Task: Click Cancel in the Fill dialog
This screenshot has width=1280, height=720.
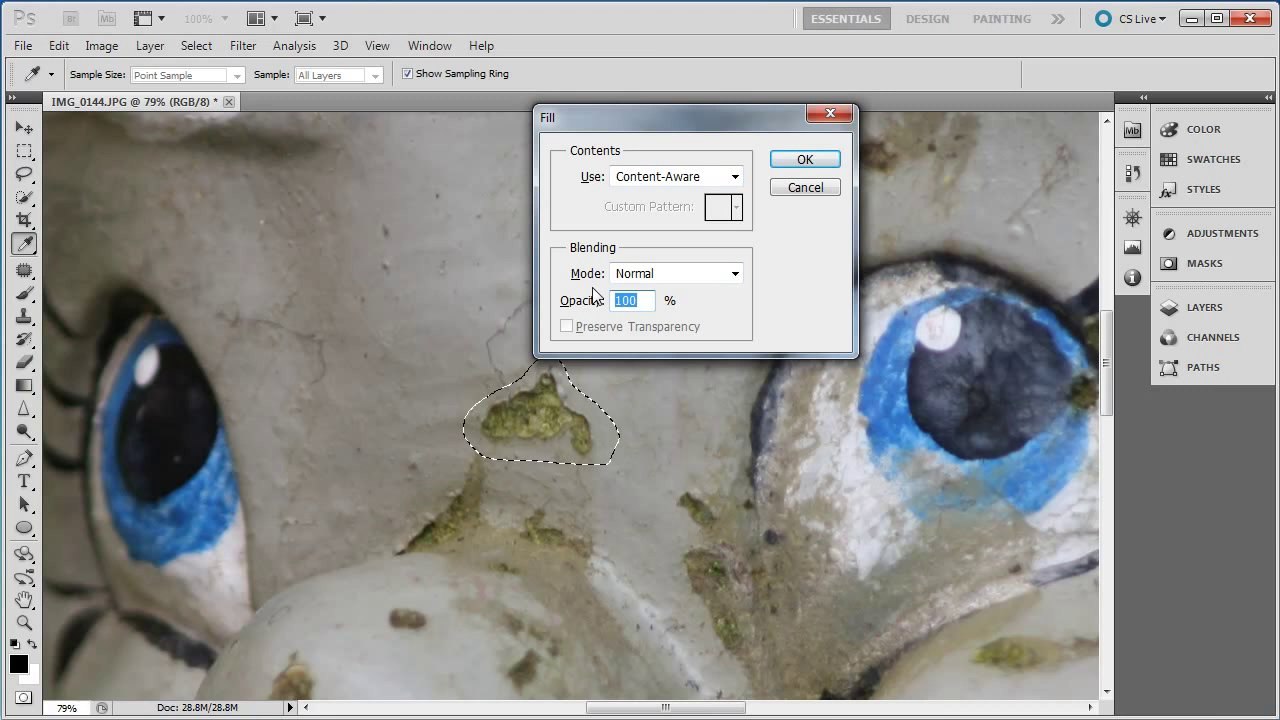Action: coord(805,187)
